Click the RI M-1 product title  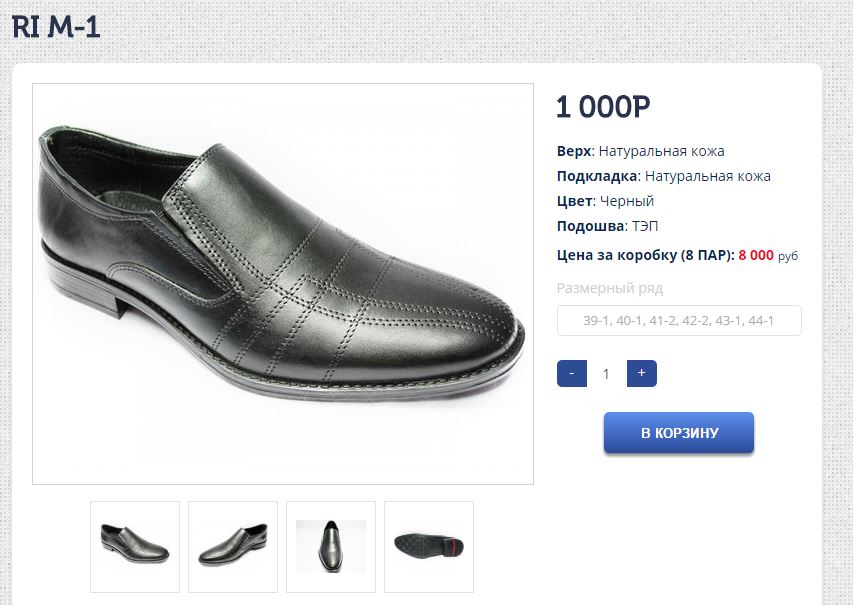click(57, 27)
